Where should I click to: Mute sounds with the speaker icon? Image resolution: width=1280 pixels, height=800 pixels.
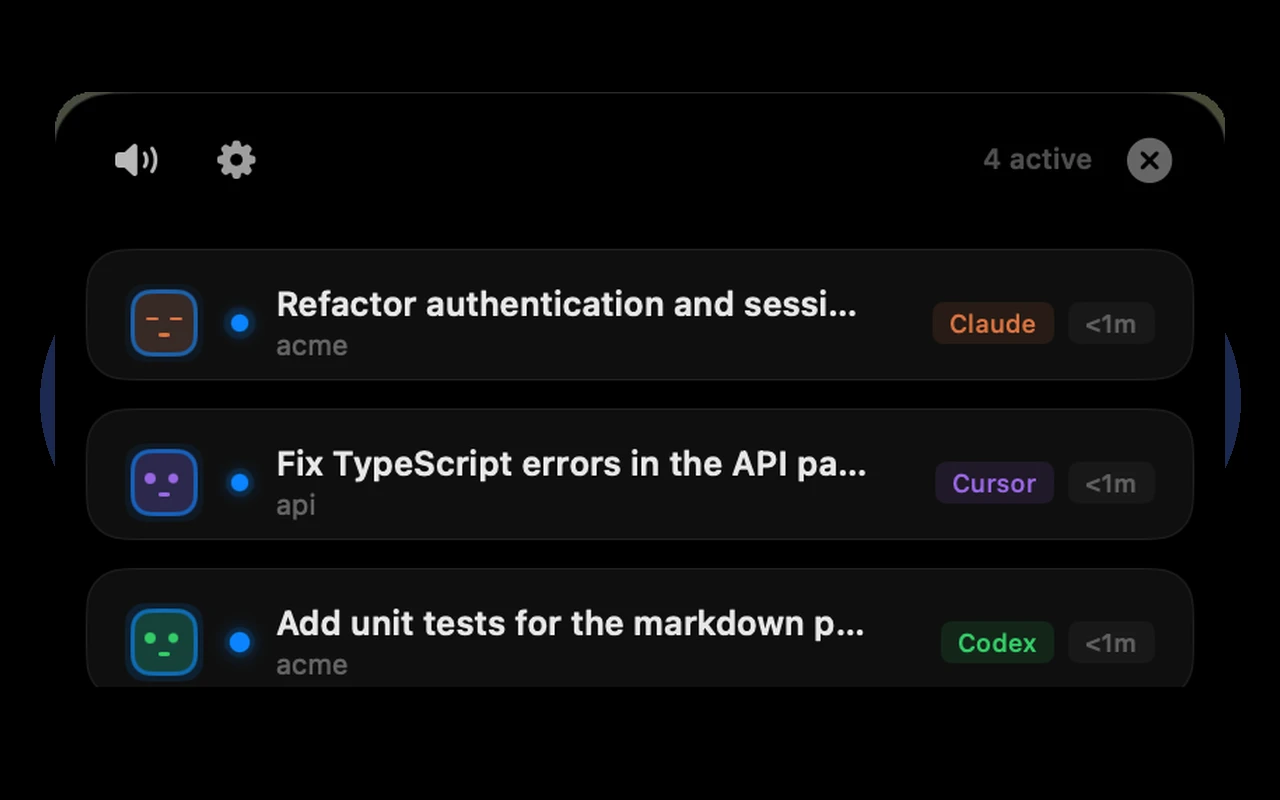tap(136, 160)
